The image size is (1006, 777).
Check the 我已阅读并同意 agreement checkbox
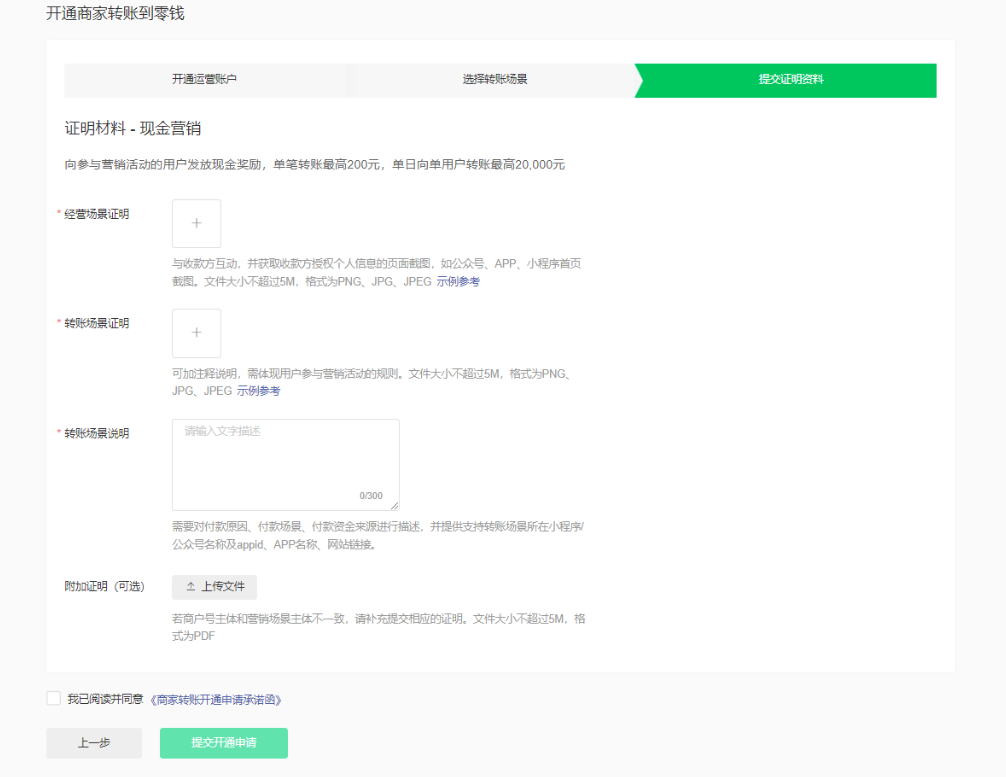[x=53, y=698]
